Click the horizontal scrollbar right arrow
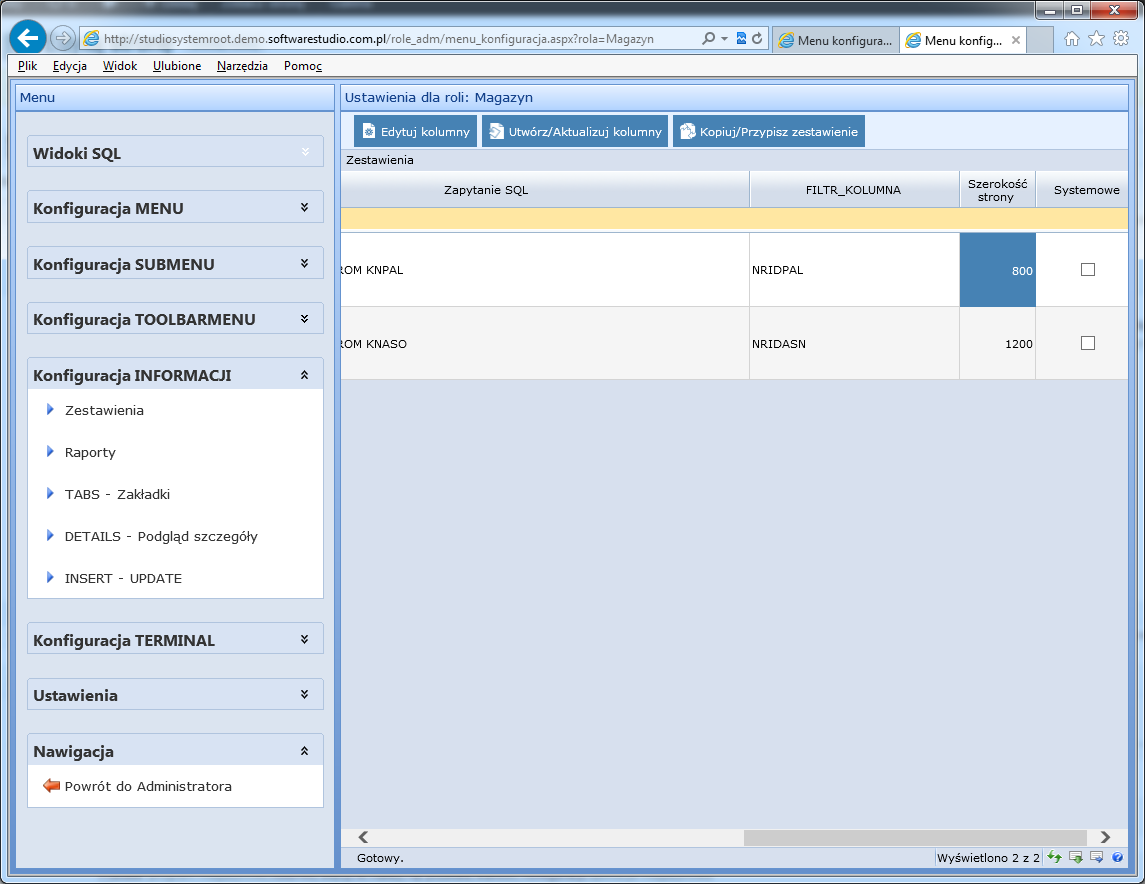 point(1105,837)
